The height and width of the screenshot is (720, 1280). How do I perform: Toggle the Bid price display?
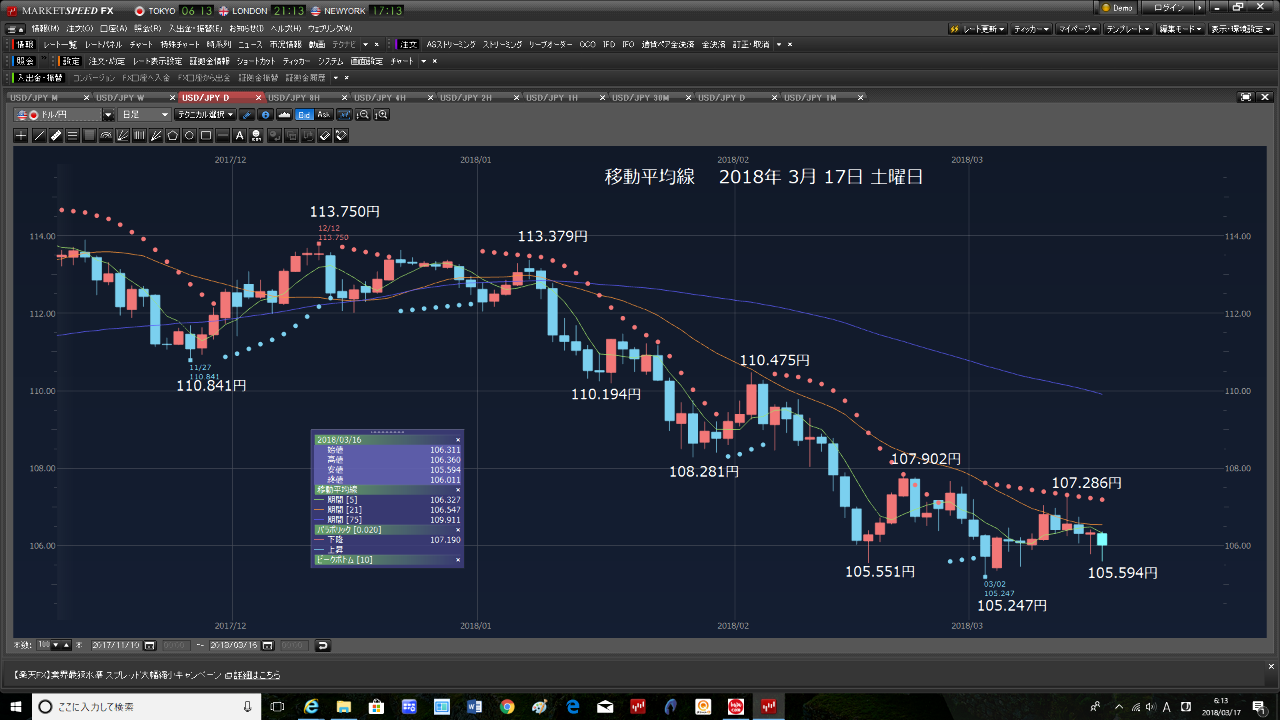(x=303, y=115)
